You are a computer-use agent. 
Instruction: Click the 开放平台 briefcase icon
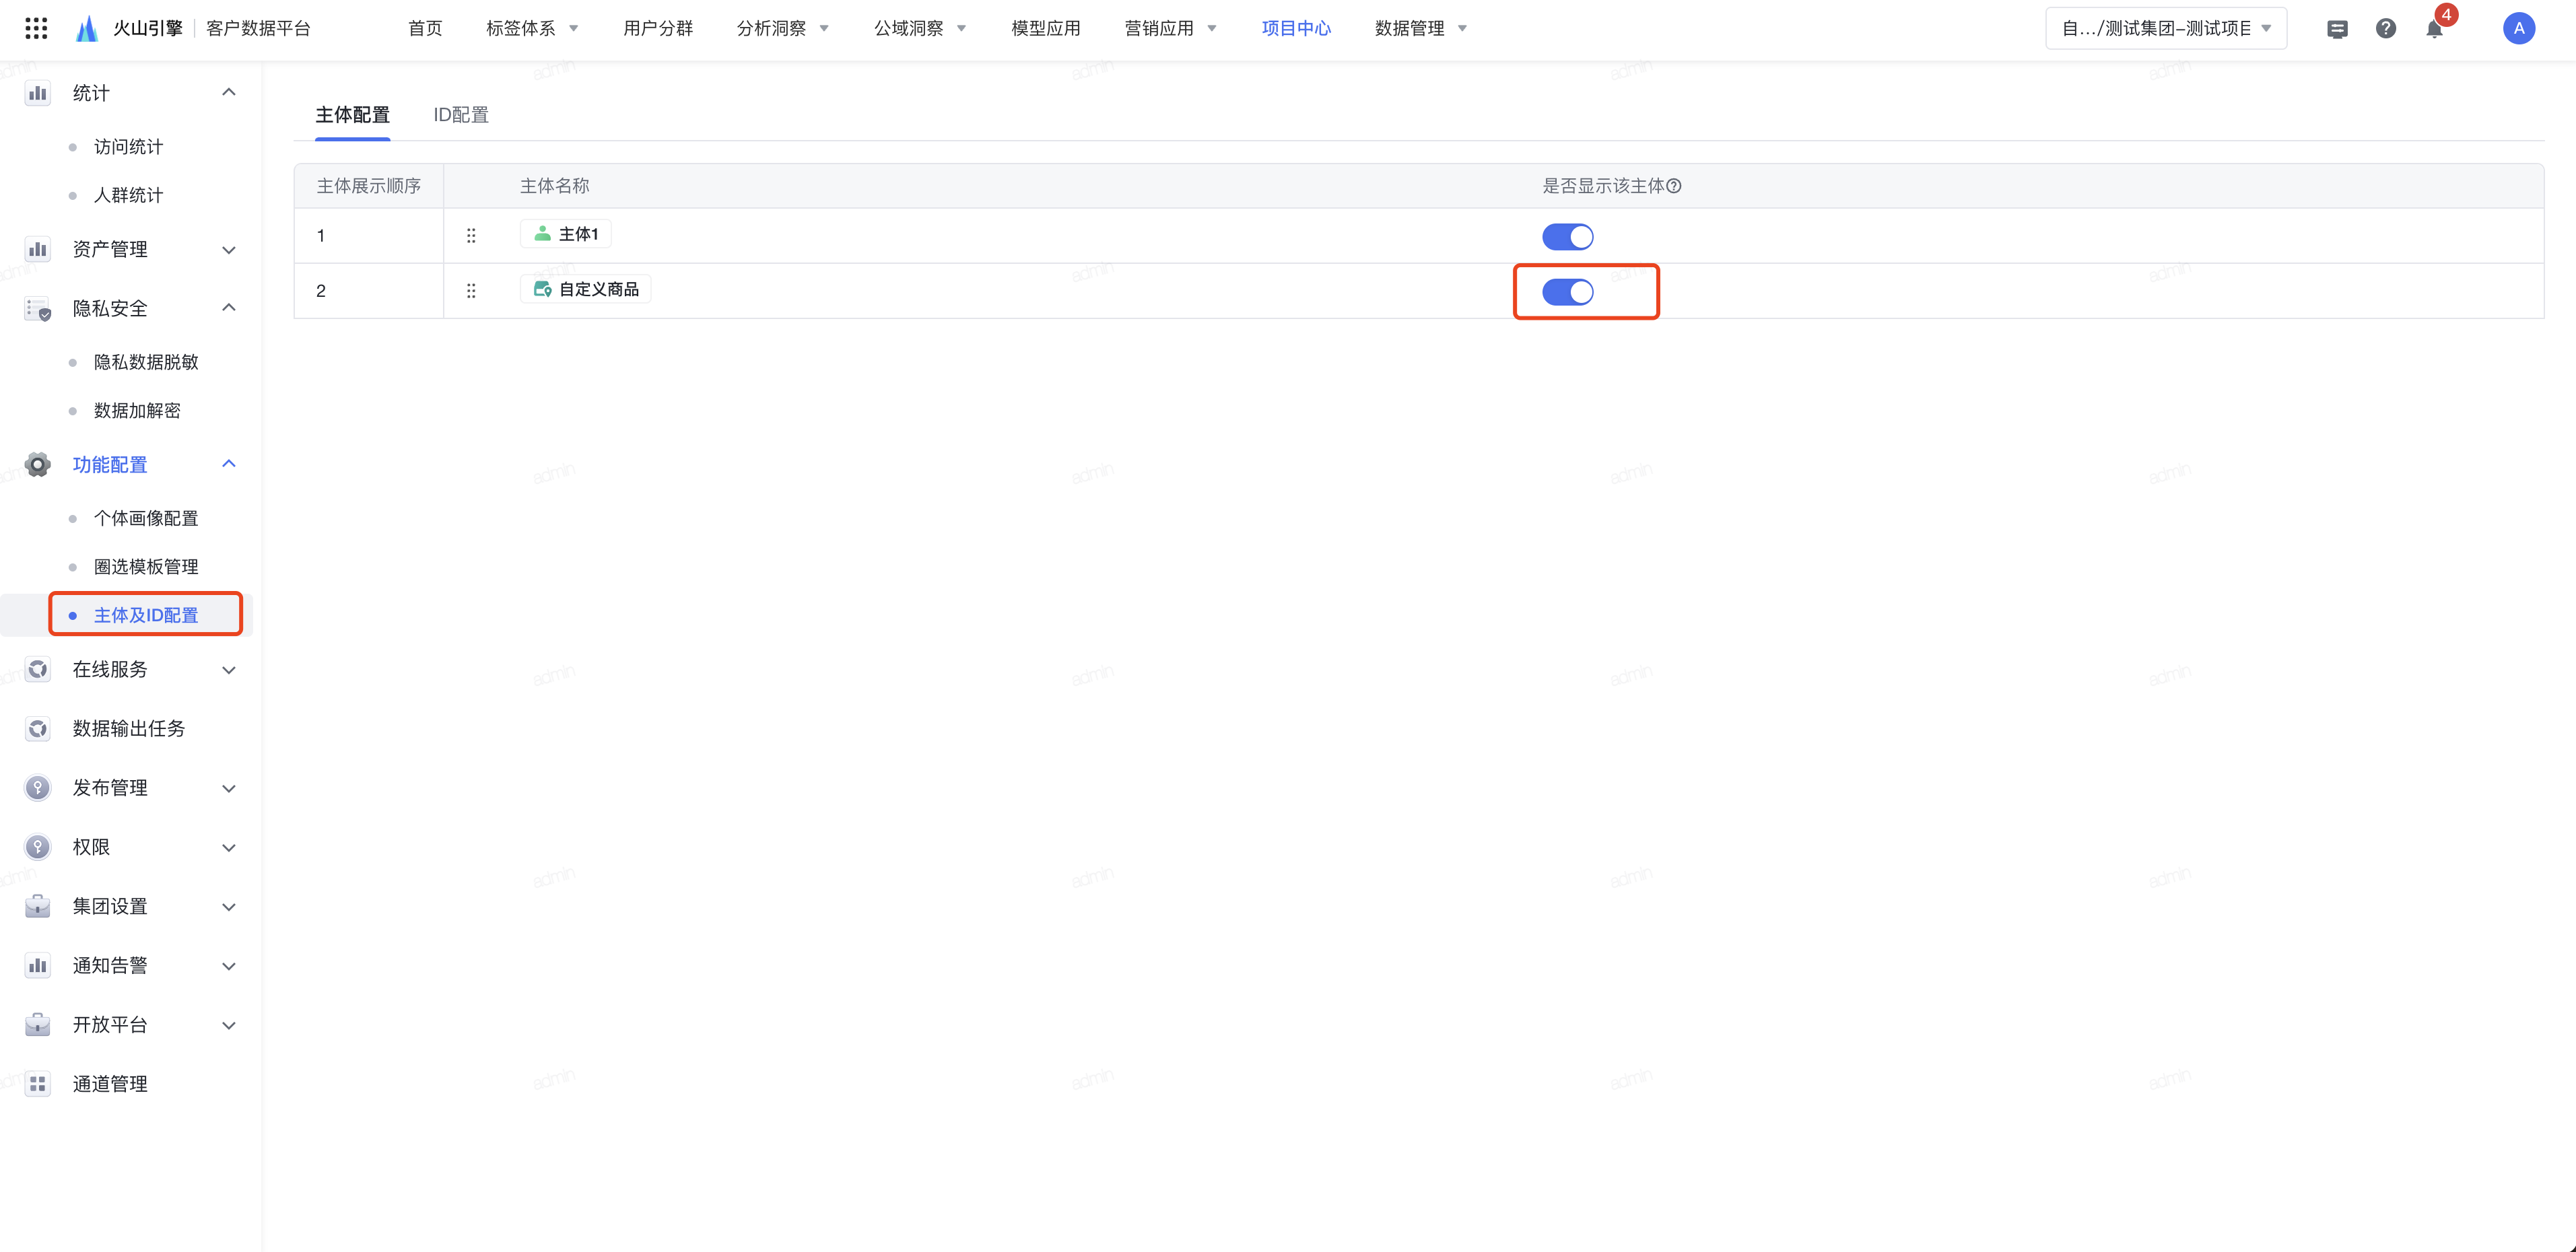point(38,1025)
